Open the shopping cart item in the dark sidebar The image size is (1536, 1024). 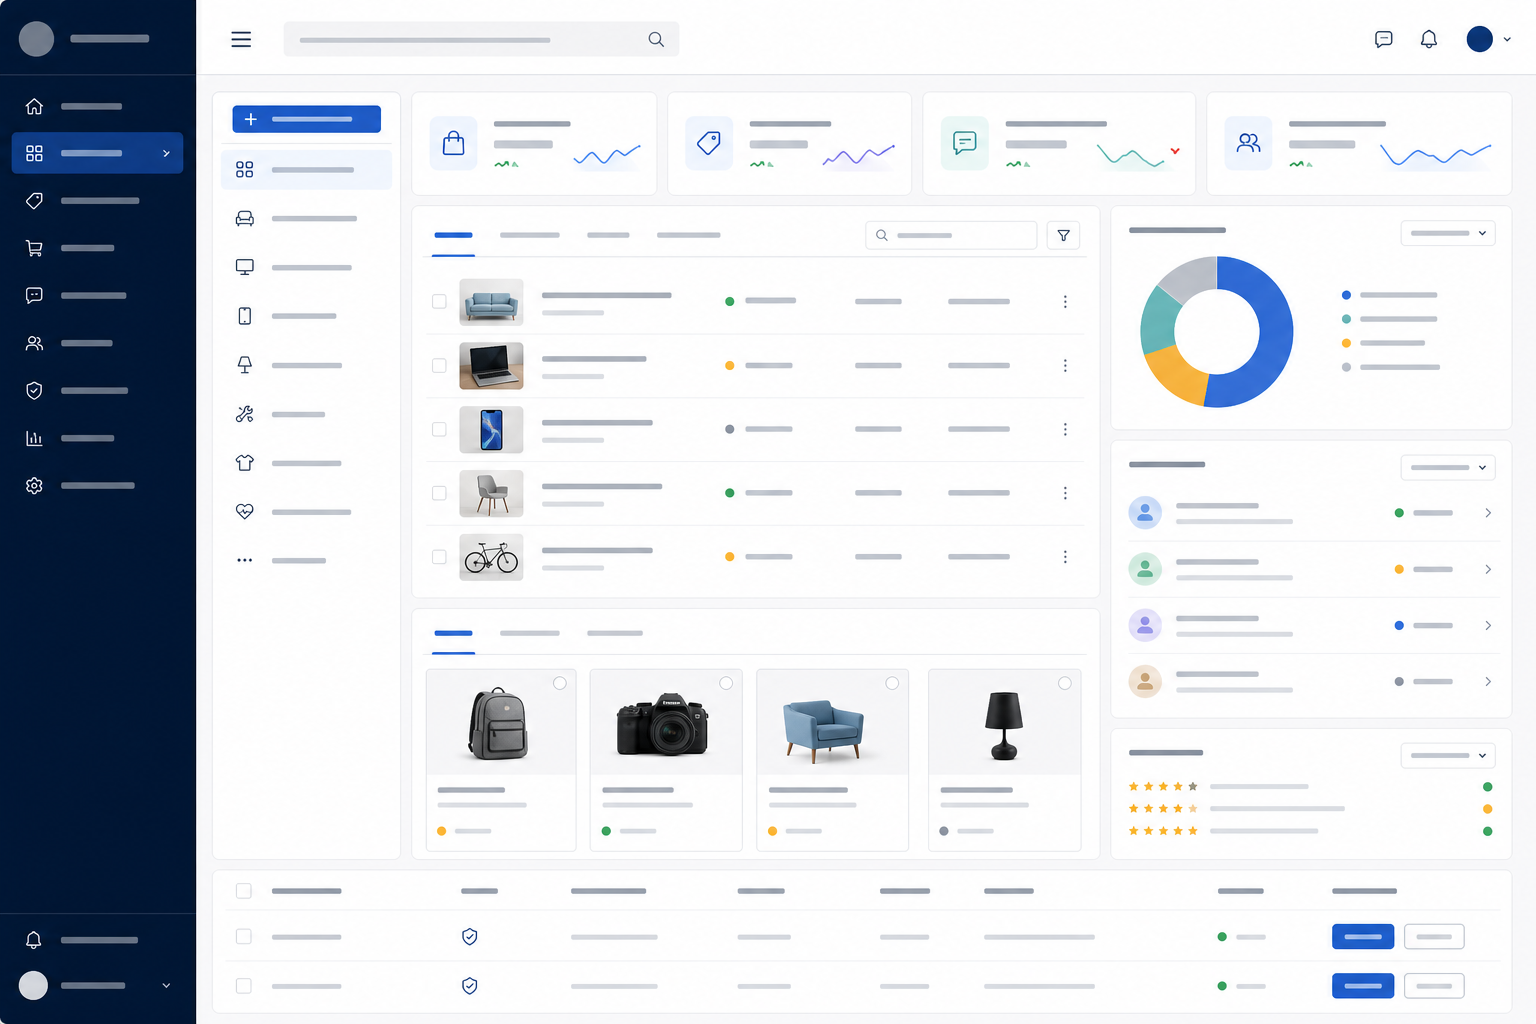click(34, 248)
